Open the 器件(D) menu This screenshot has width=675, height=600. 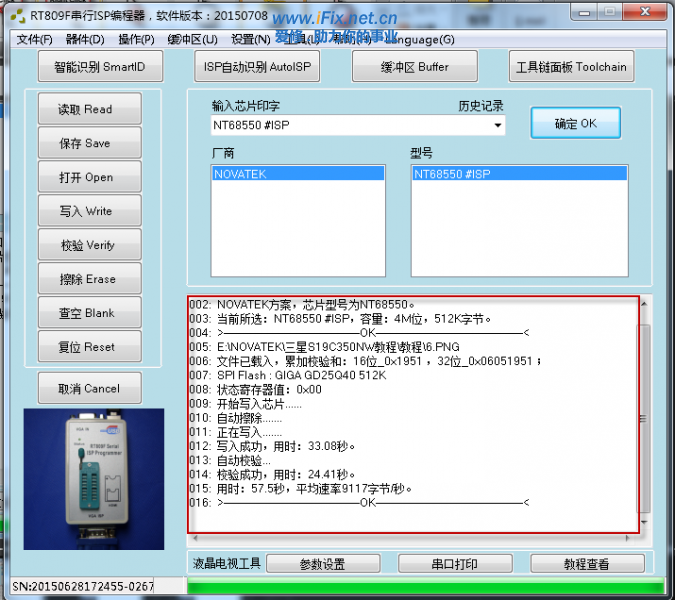pos(85,39)
